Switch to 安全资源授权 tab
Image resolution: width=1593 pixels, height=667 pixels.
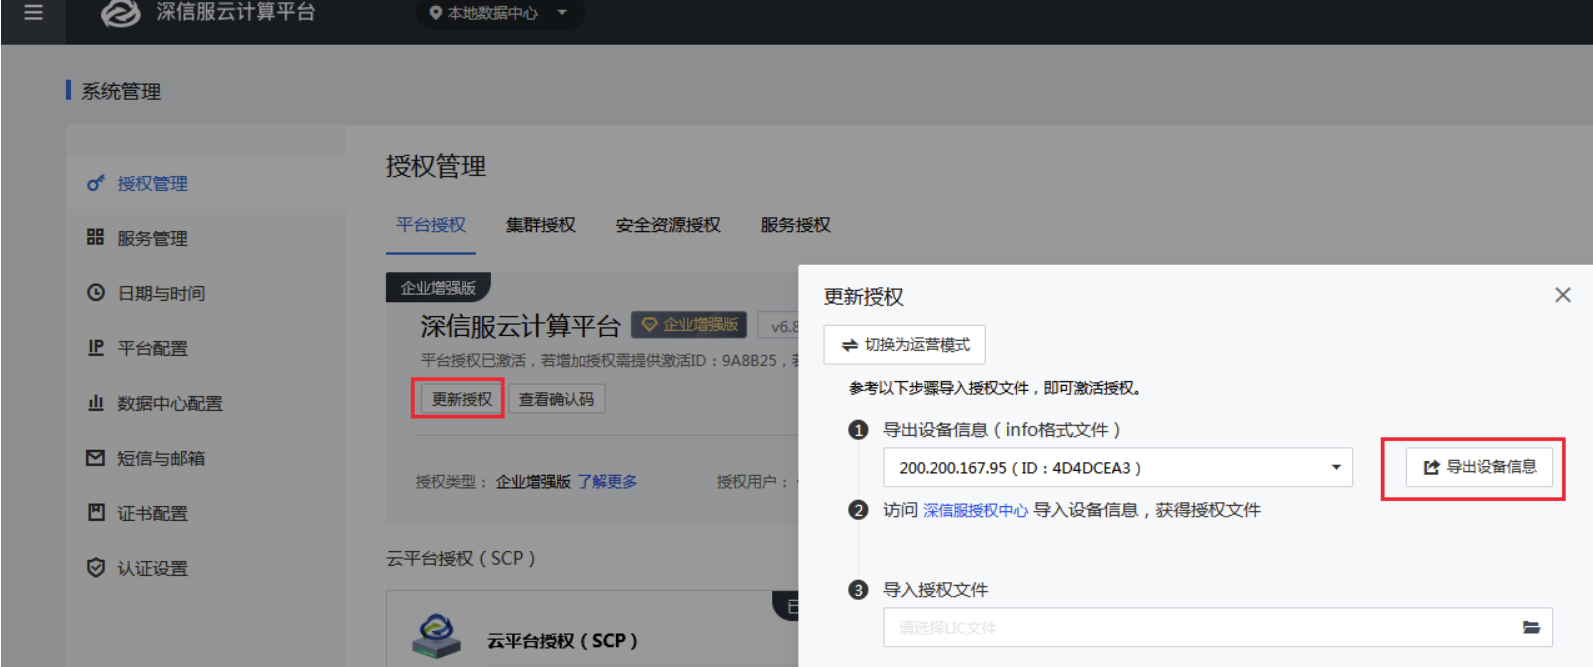click(667, 225)
